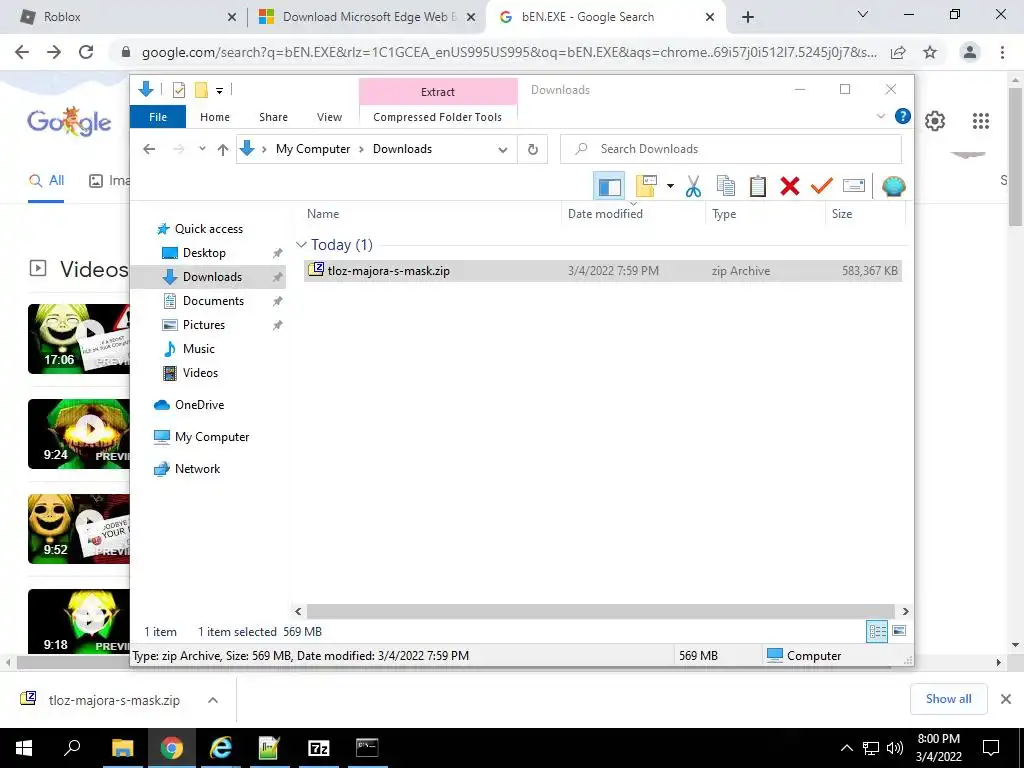This screenshot has height=768, width=1024.
Task: Open Documents in navigation pane
Action: [x=213, y=300]
